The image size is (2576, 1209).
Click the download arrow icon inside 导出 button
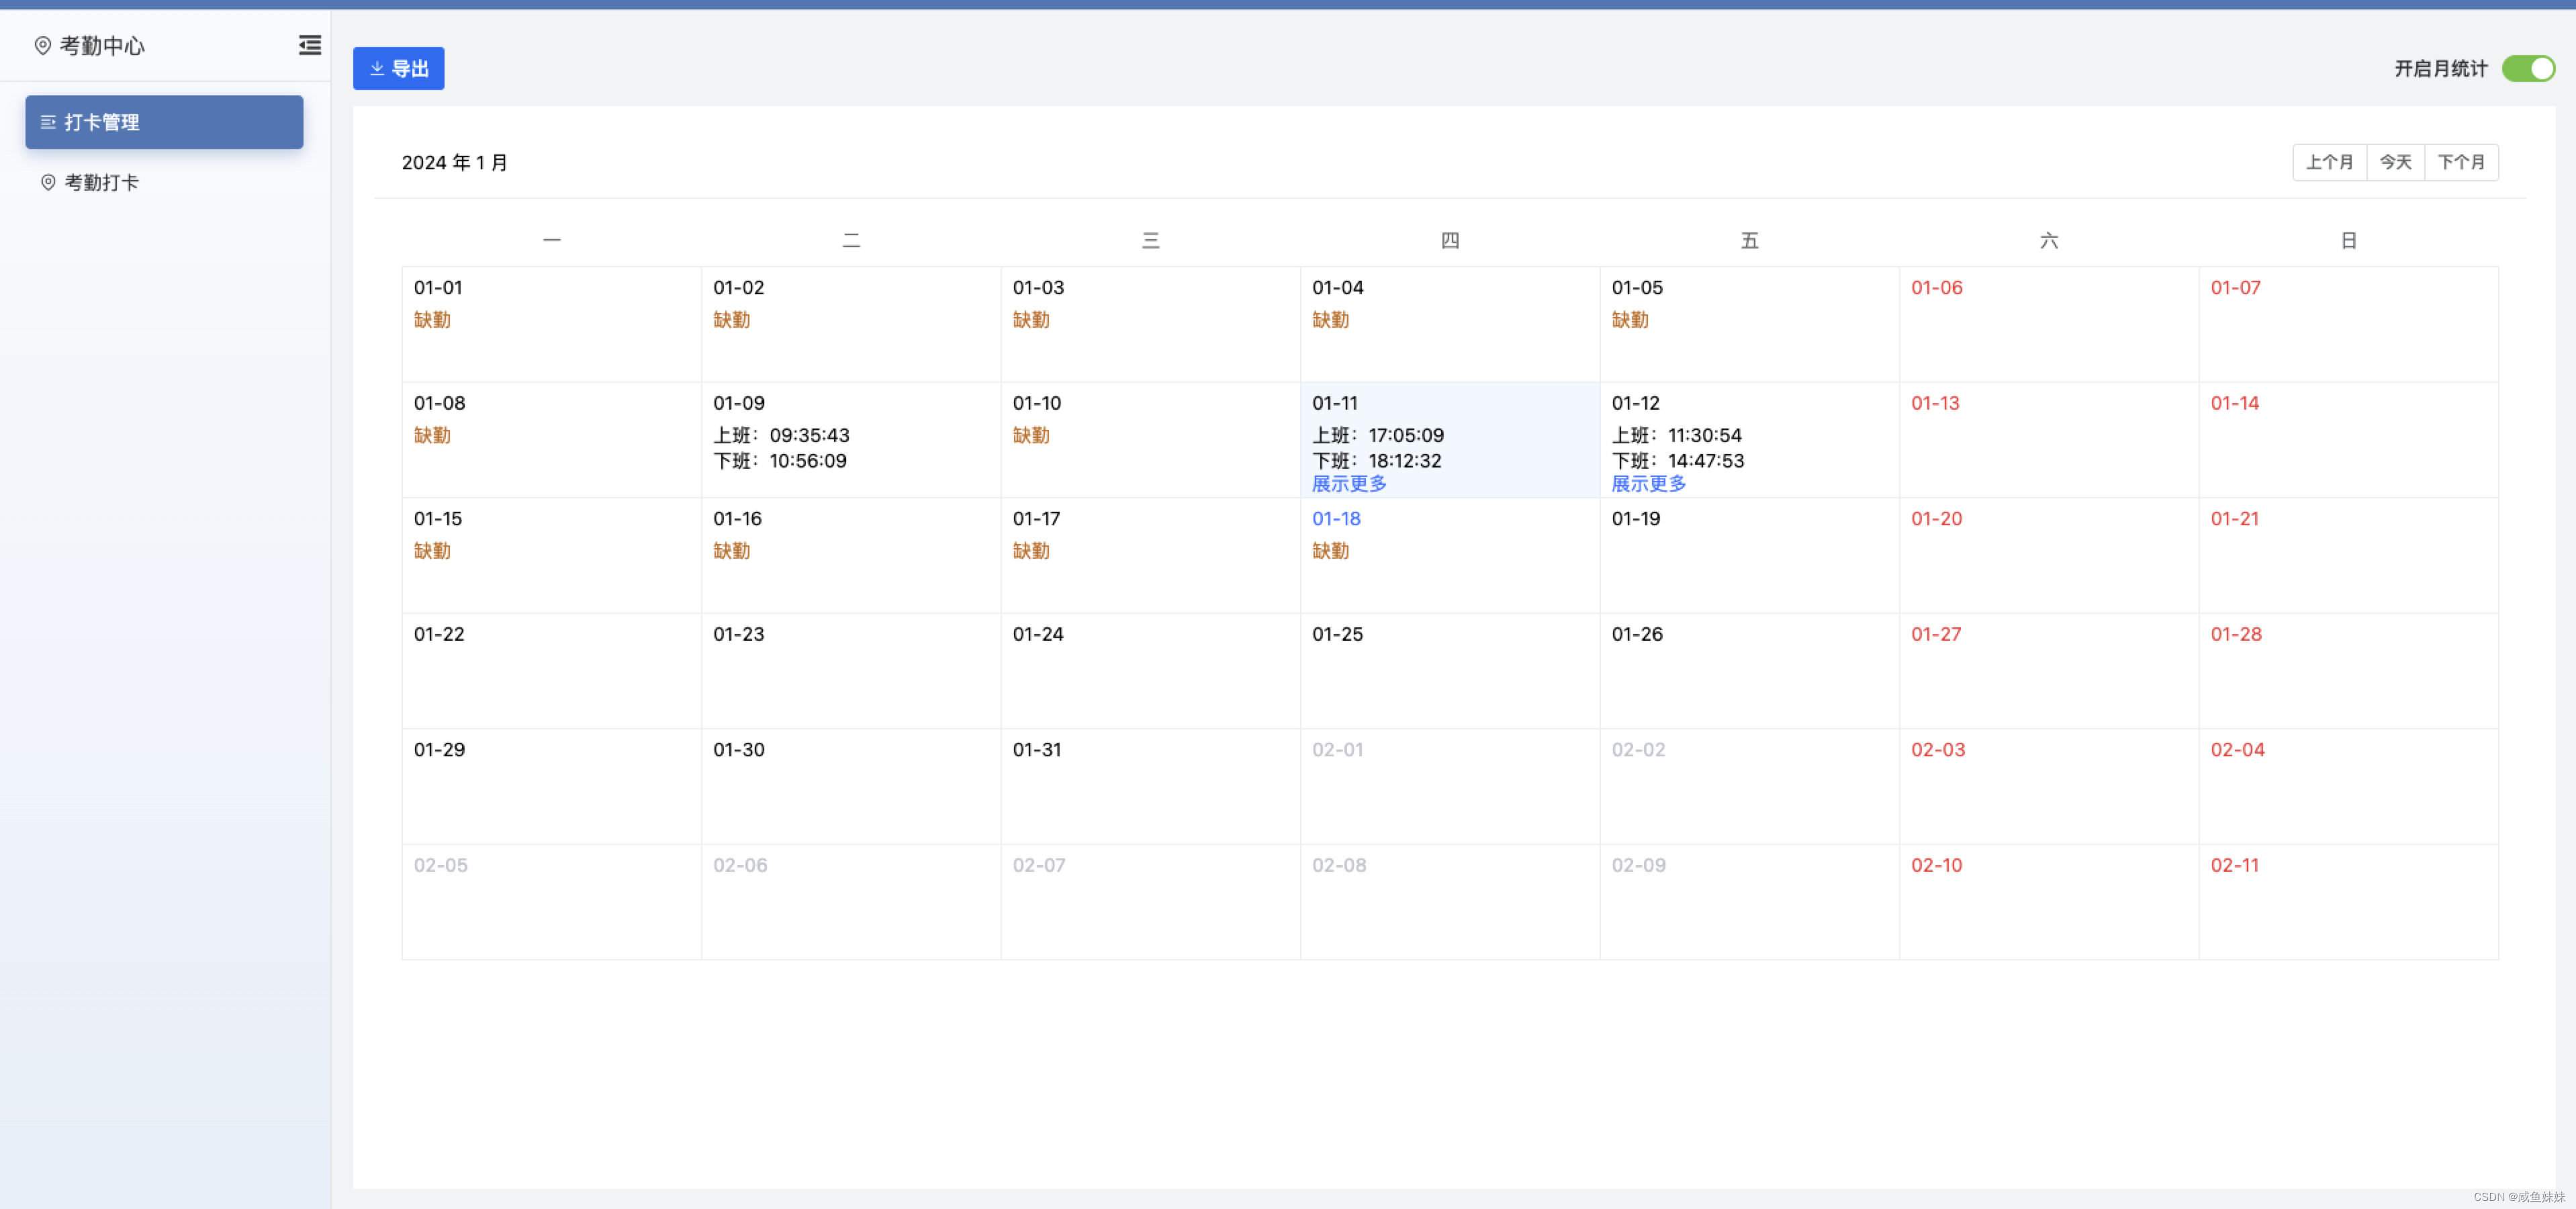tap(377, 68)
